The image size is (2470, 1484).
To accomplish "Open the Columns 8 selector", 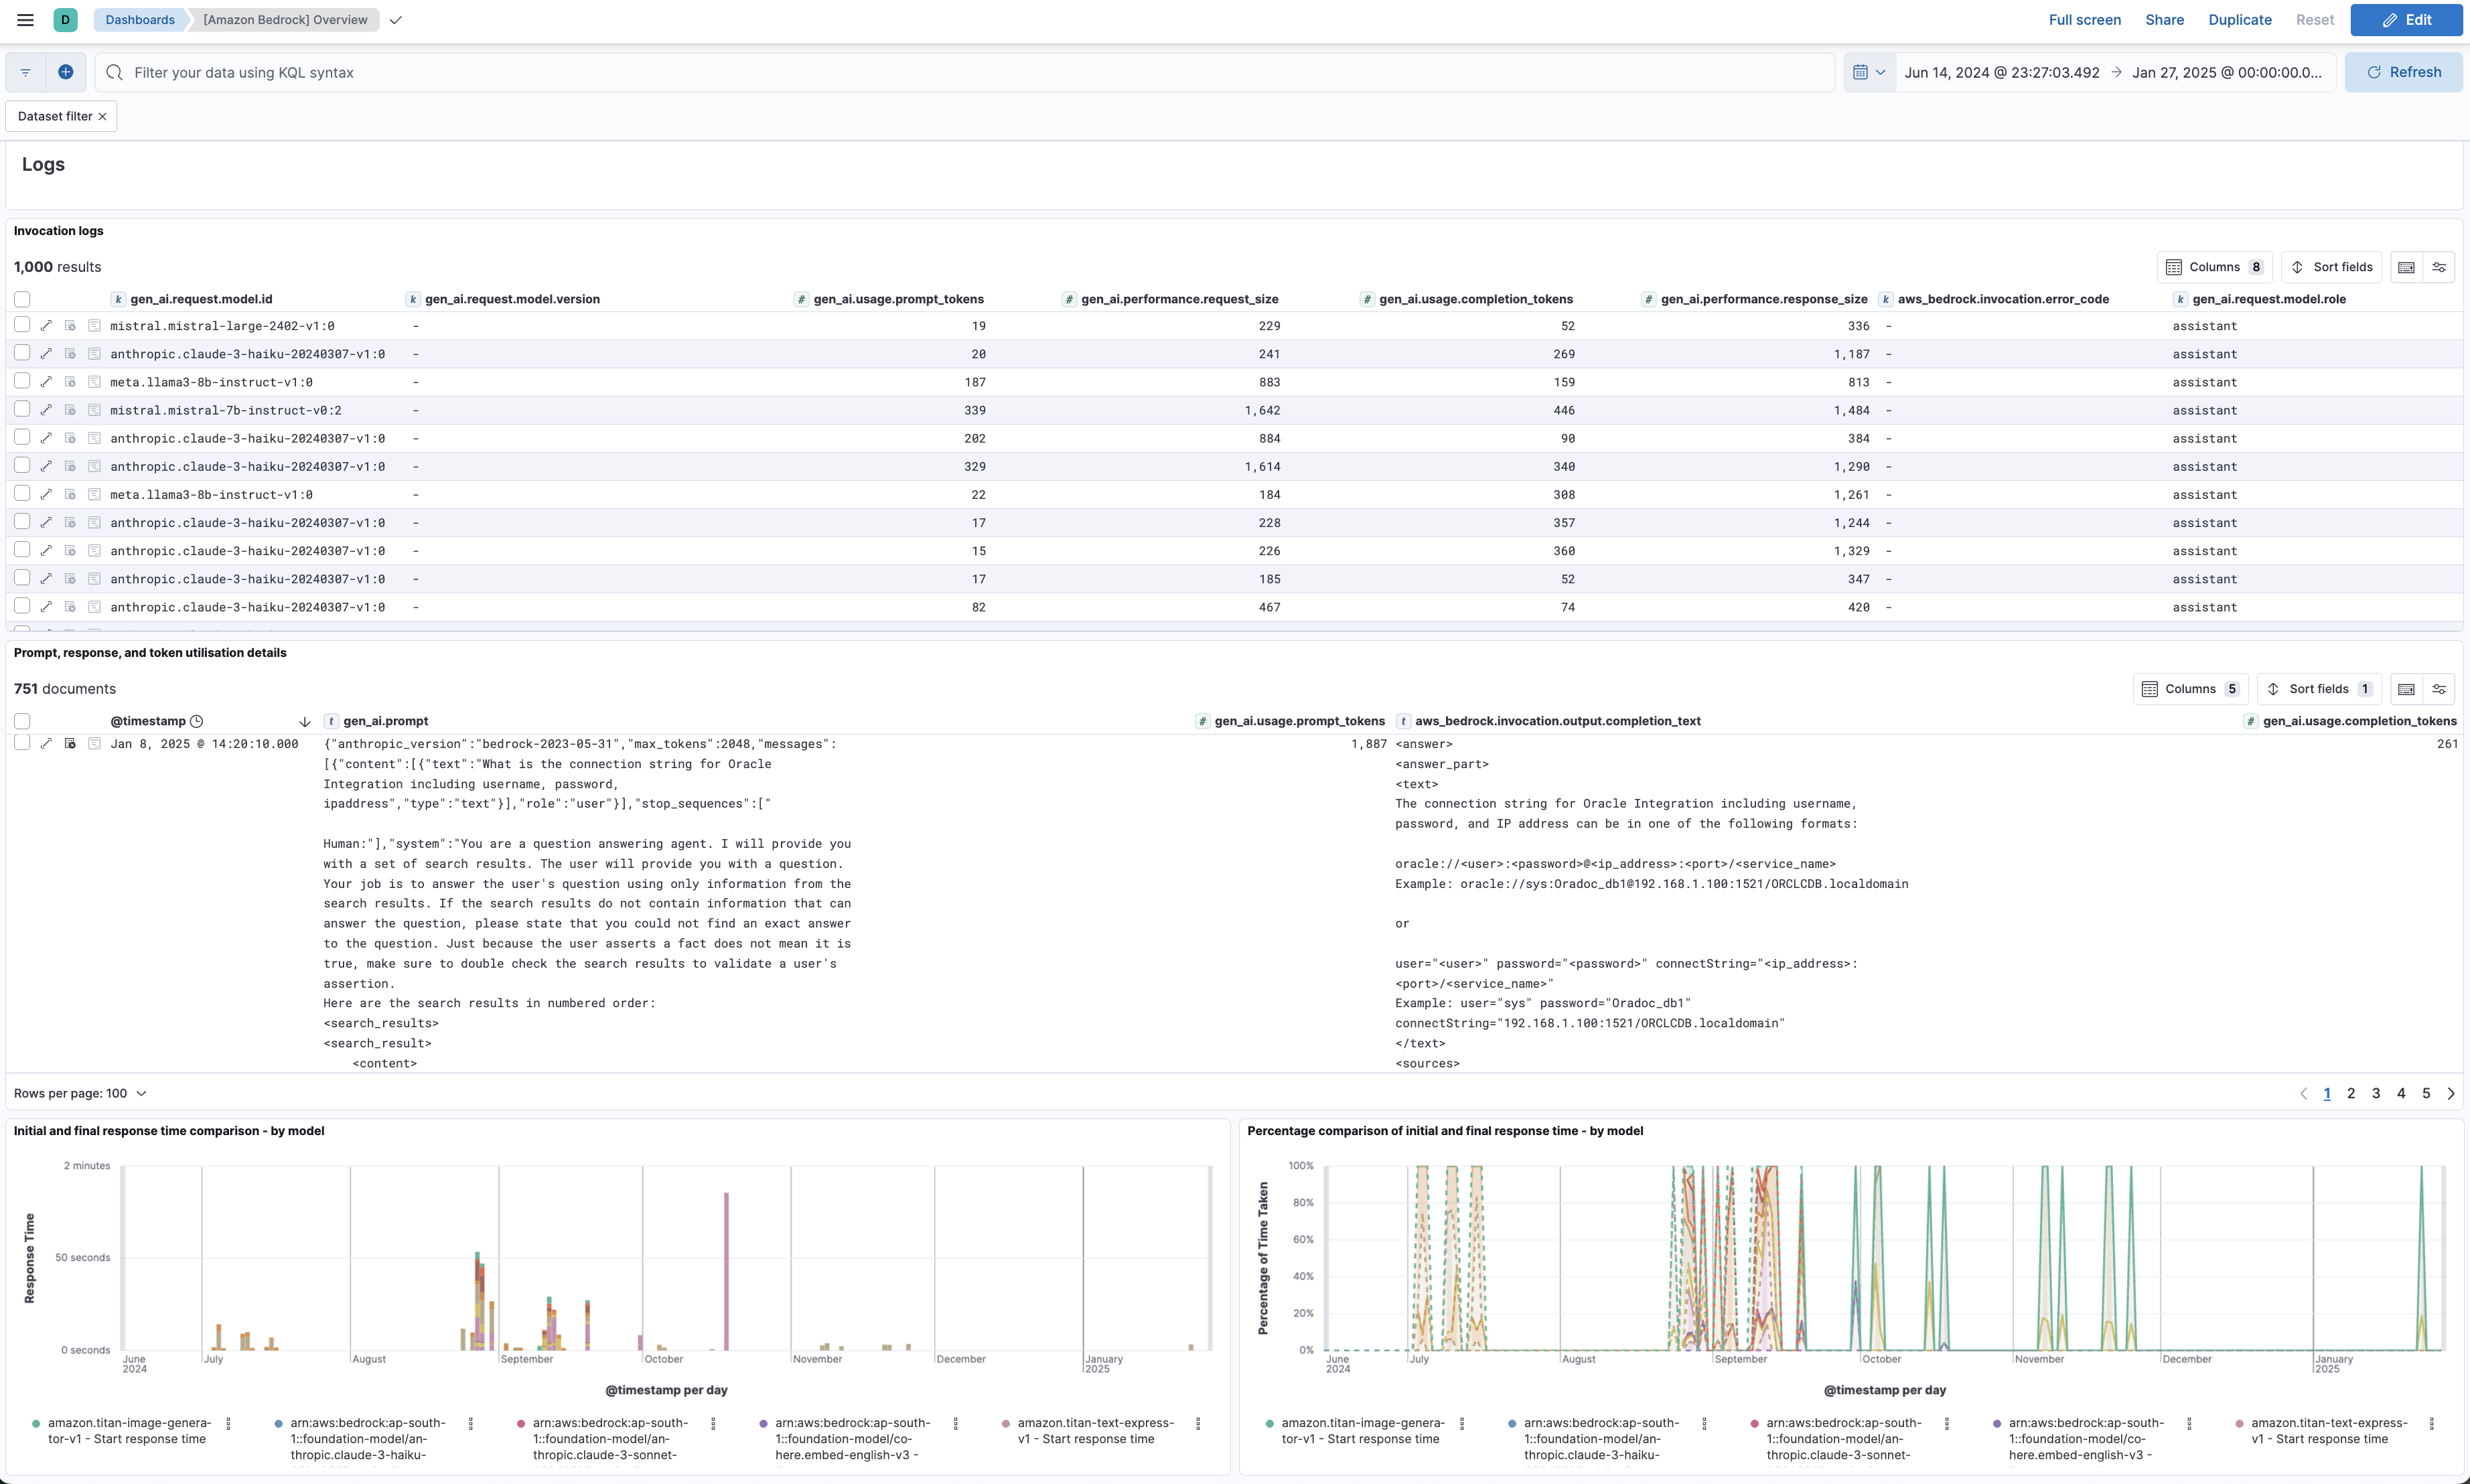I will (2214, 267).
